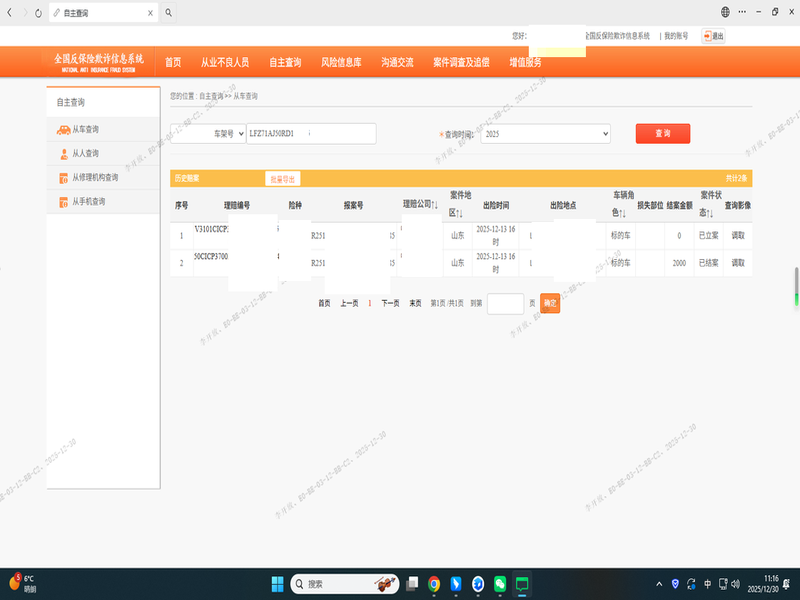The height and width of the screenshot is (600, 800).
Task: Open the globe icon in browser title bar
Action: point(725,12)
